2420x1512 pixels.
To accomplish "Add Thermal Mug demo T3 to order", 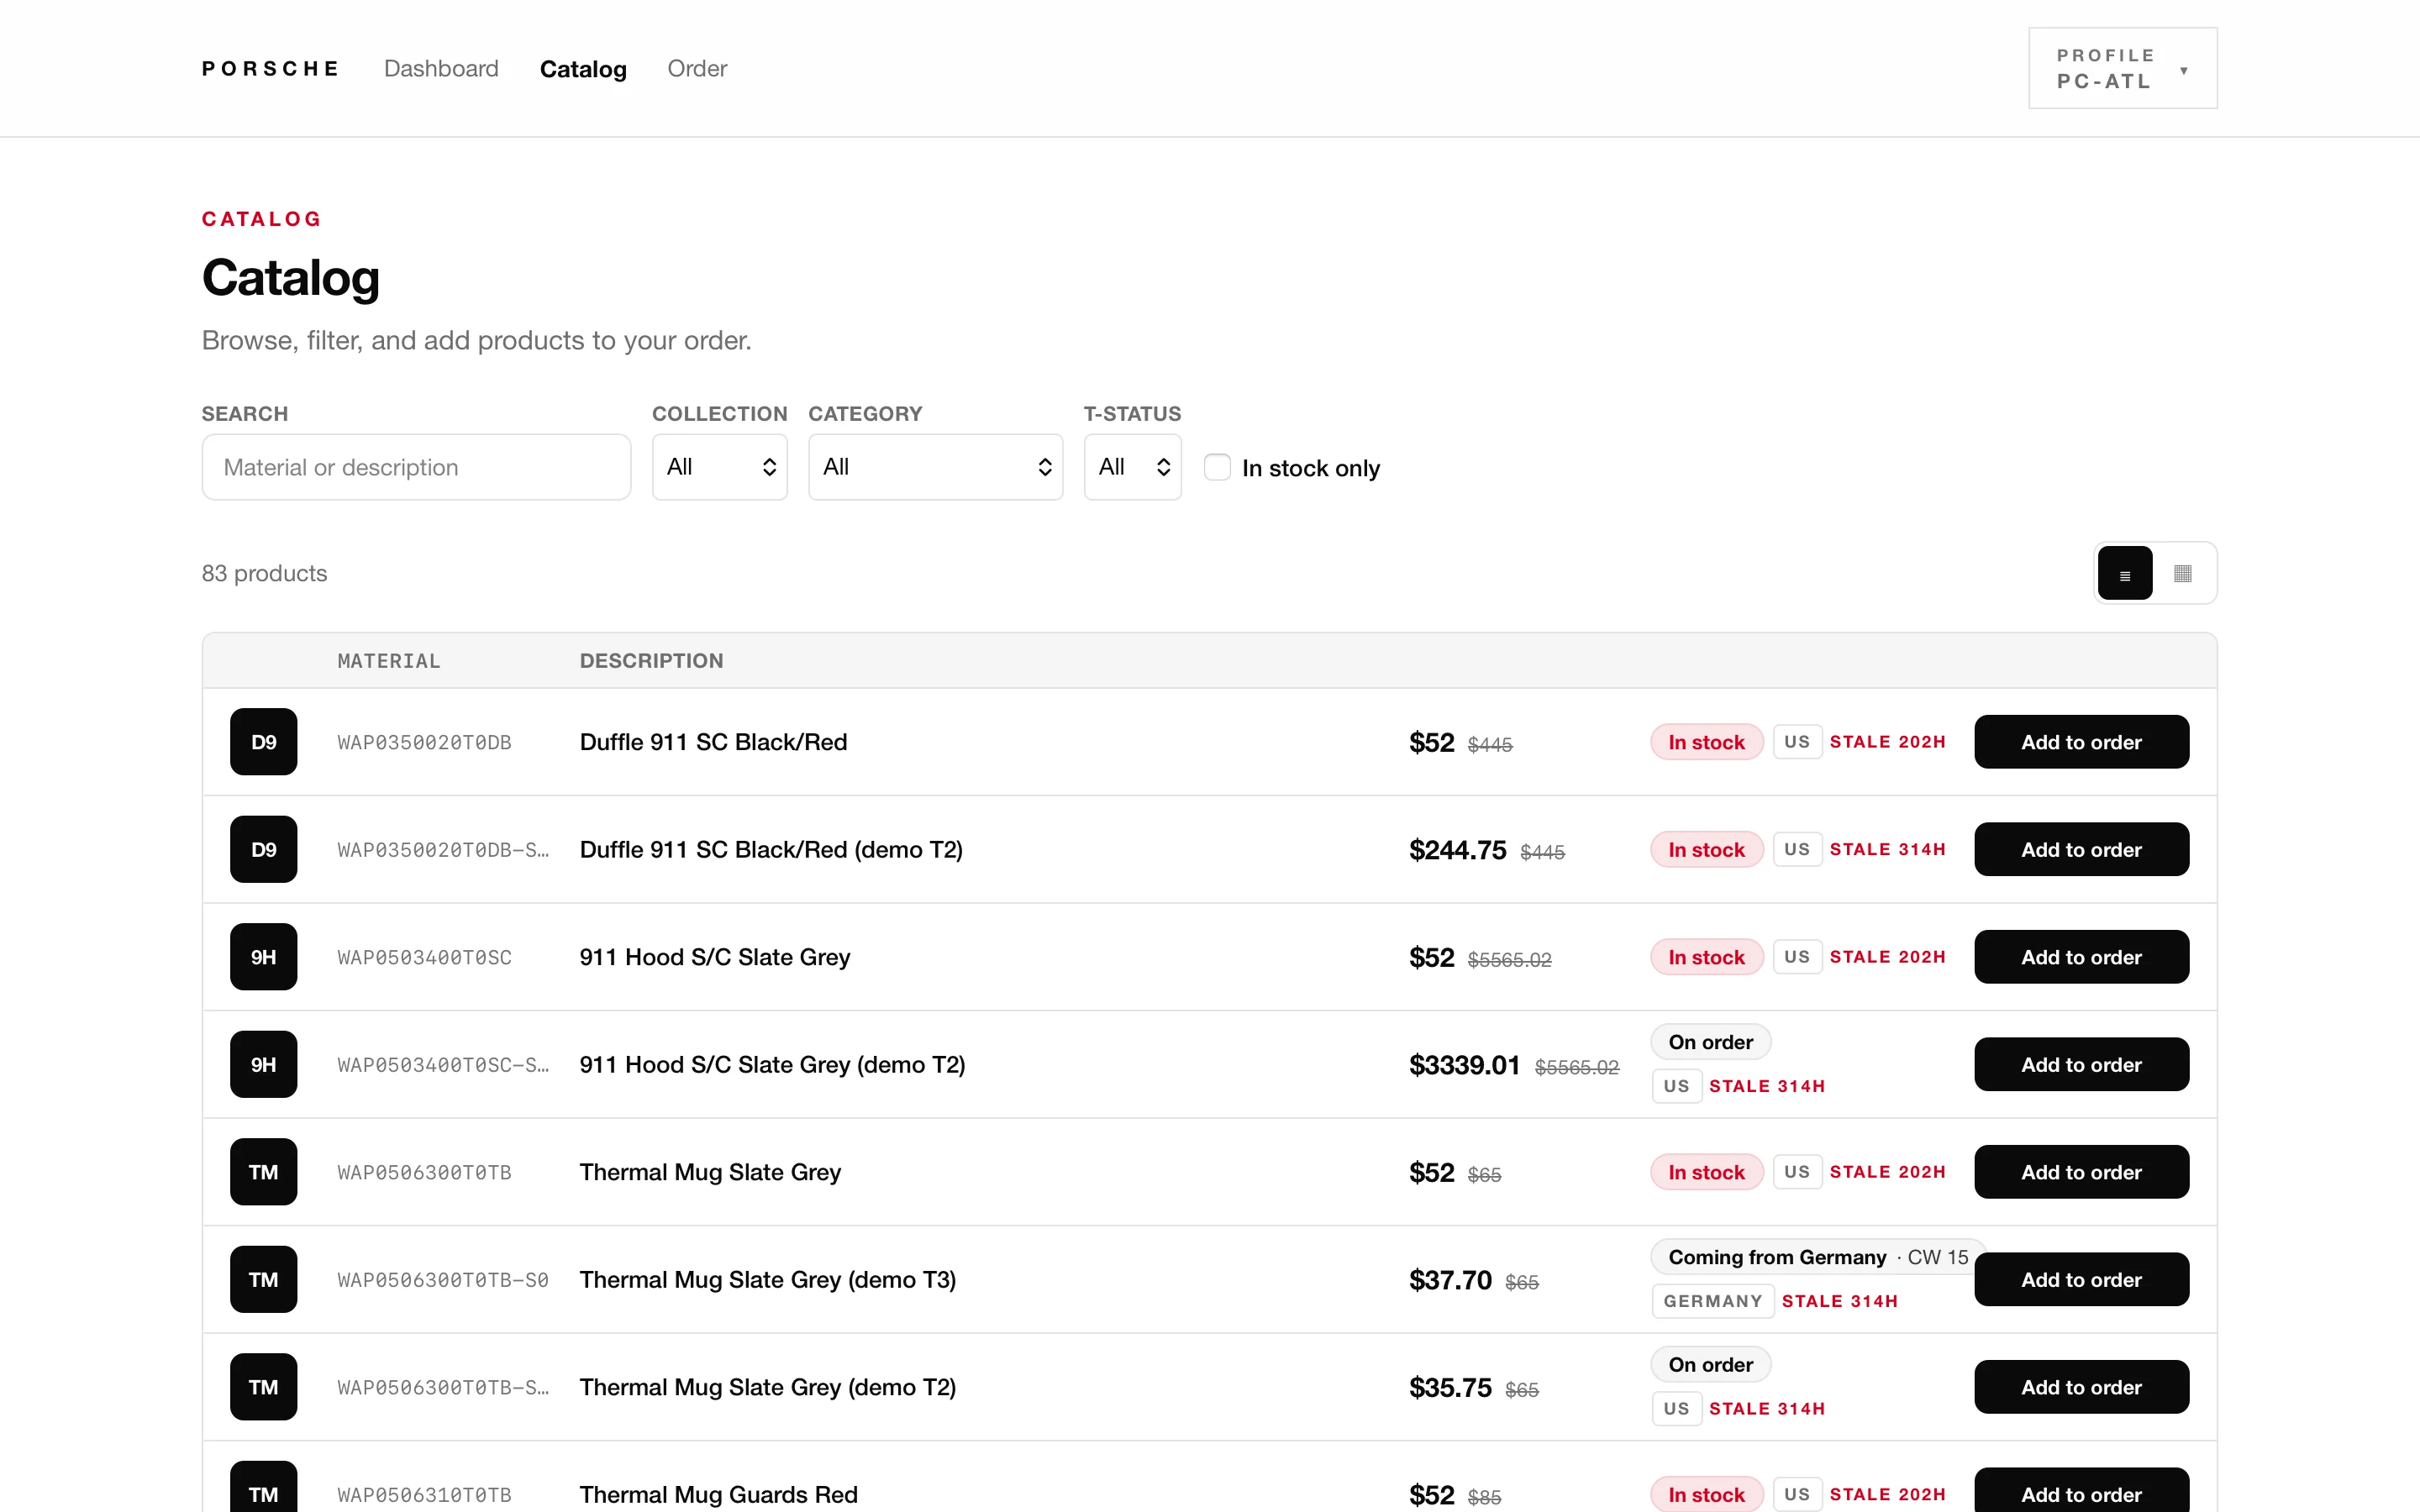I will [2081, 1279].
